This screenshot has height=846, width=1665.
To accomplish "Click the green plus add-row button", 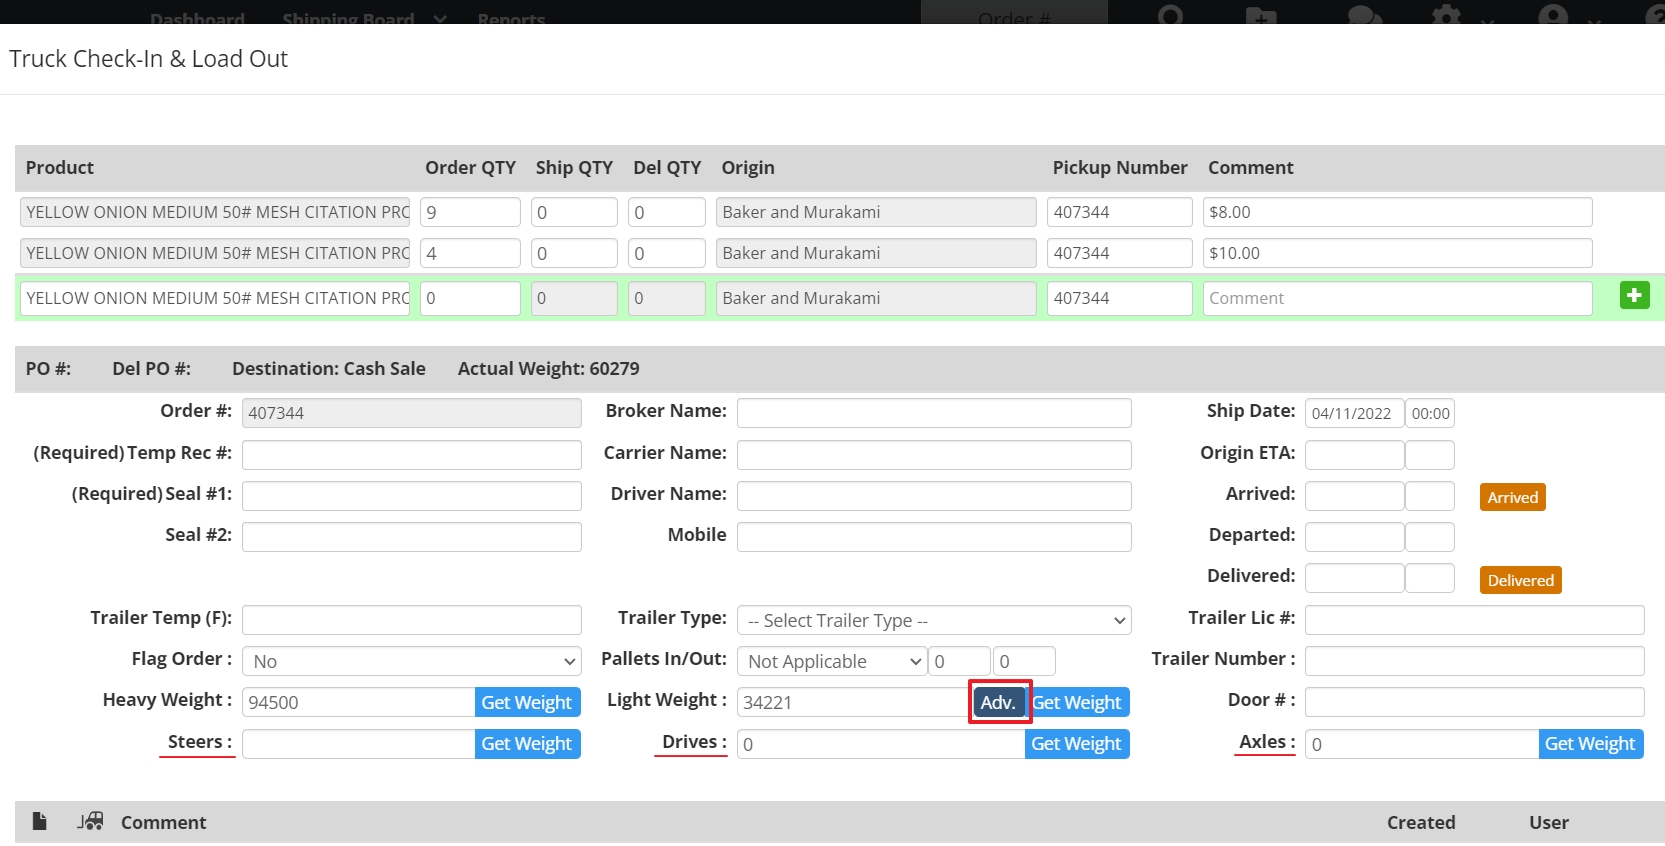I will click(1634, 296).
